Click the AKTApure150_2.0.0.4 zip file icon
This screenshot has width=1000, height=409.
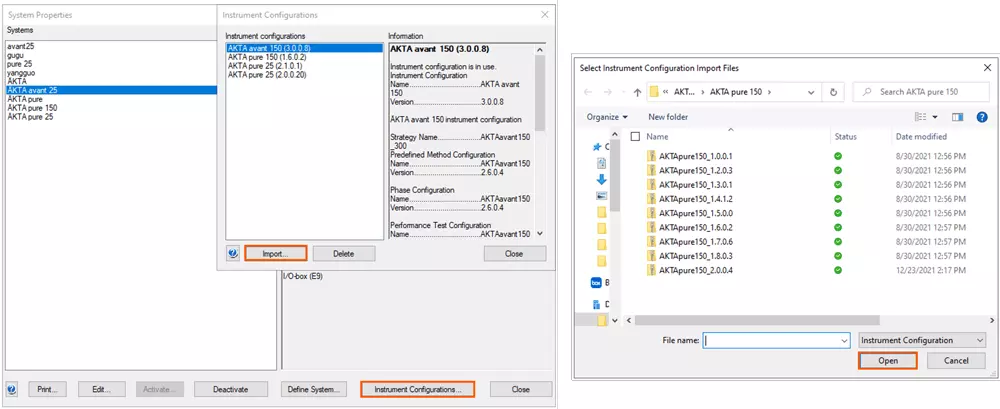(x=651, y=270)
